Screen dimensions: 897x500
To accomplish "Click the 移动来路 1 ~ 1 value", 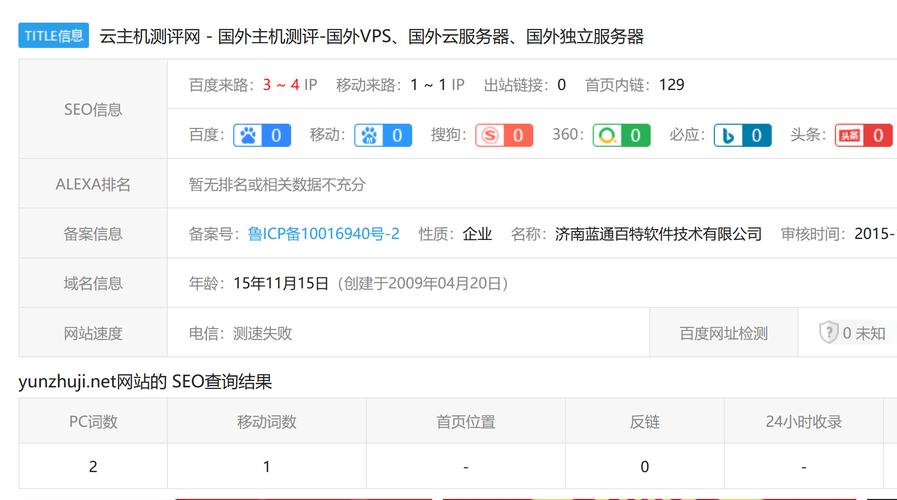I will tap(428, 85).
